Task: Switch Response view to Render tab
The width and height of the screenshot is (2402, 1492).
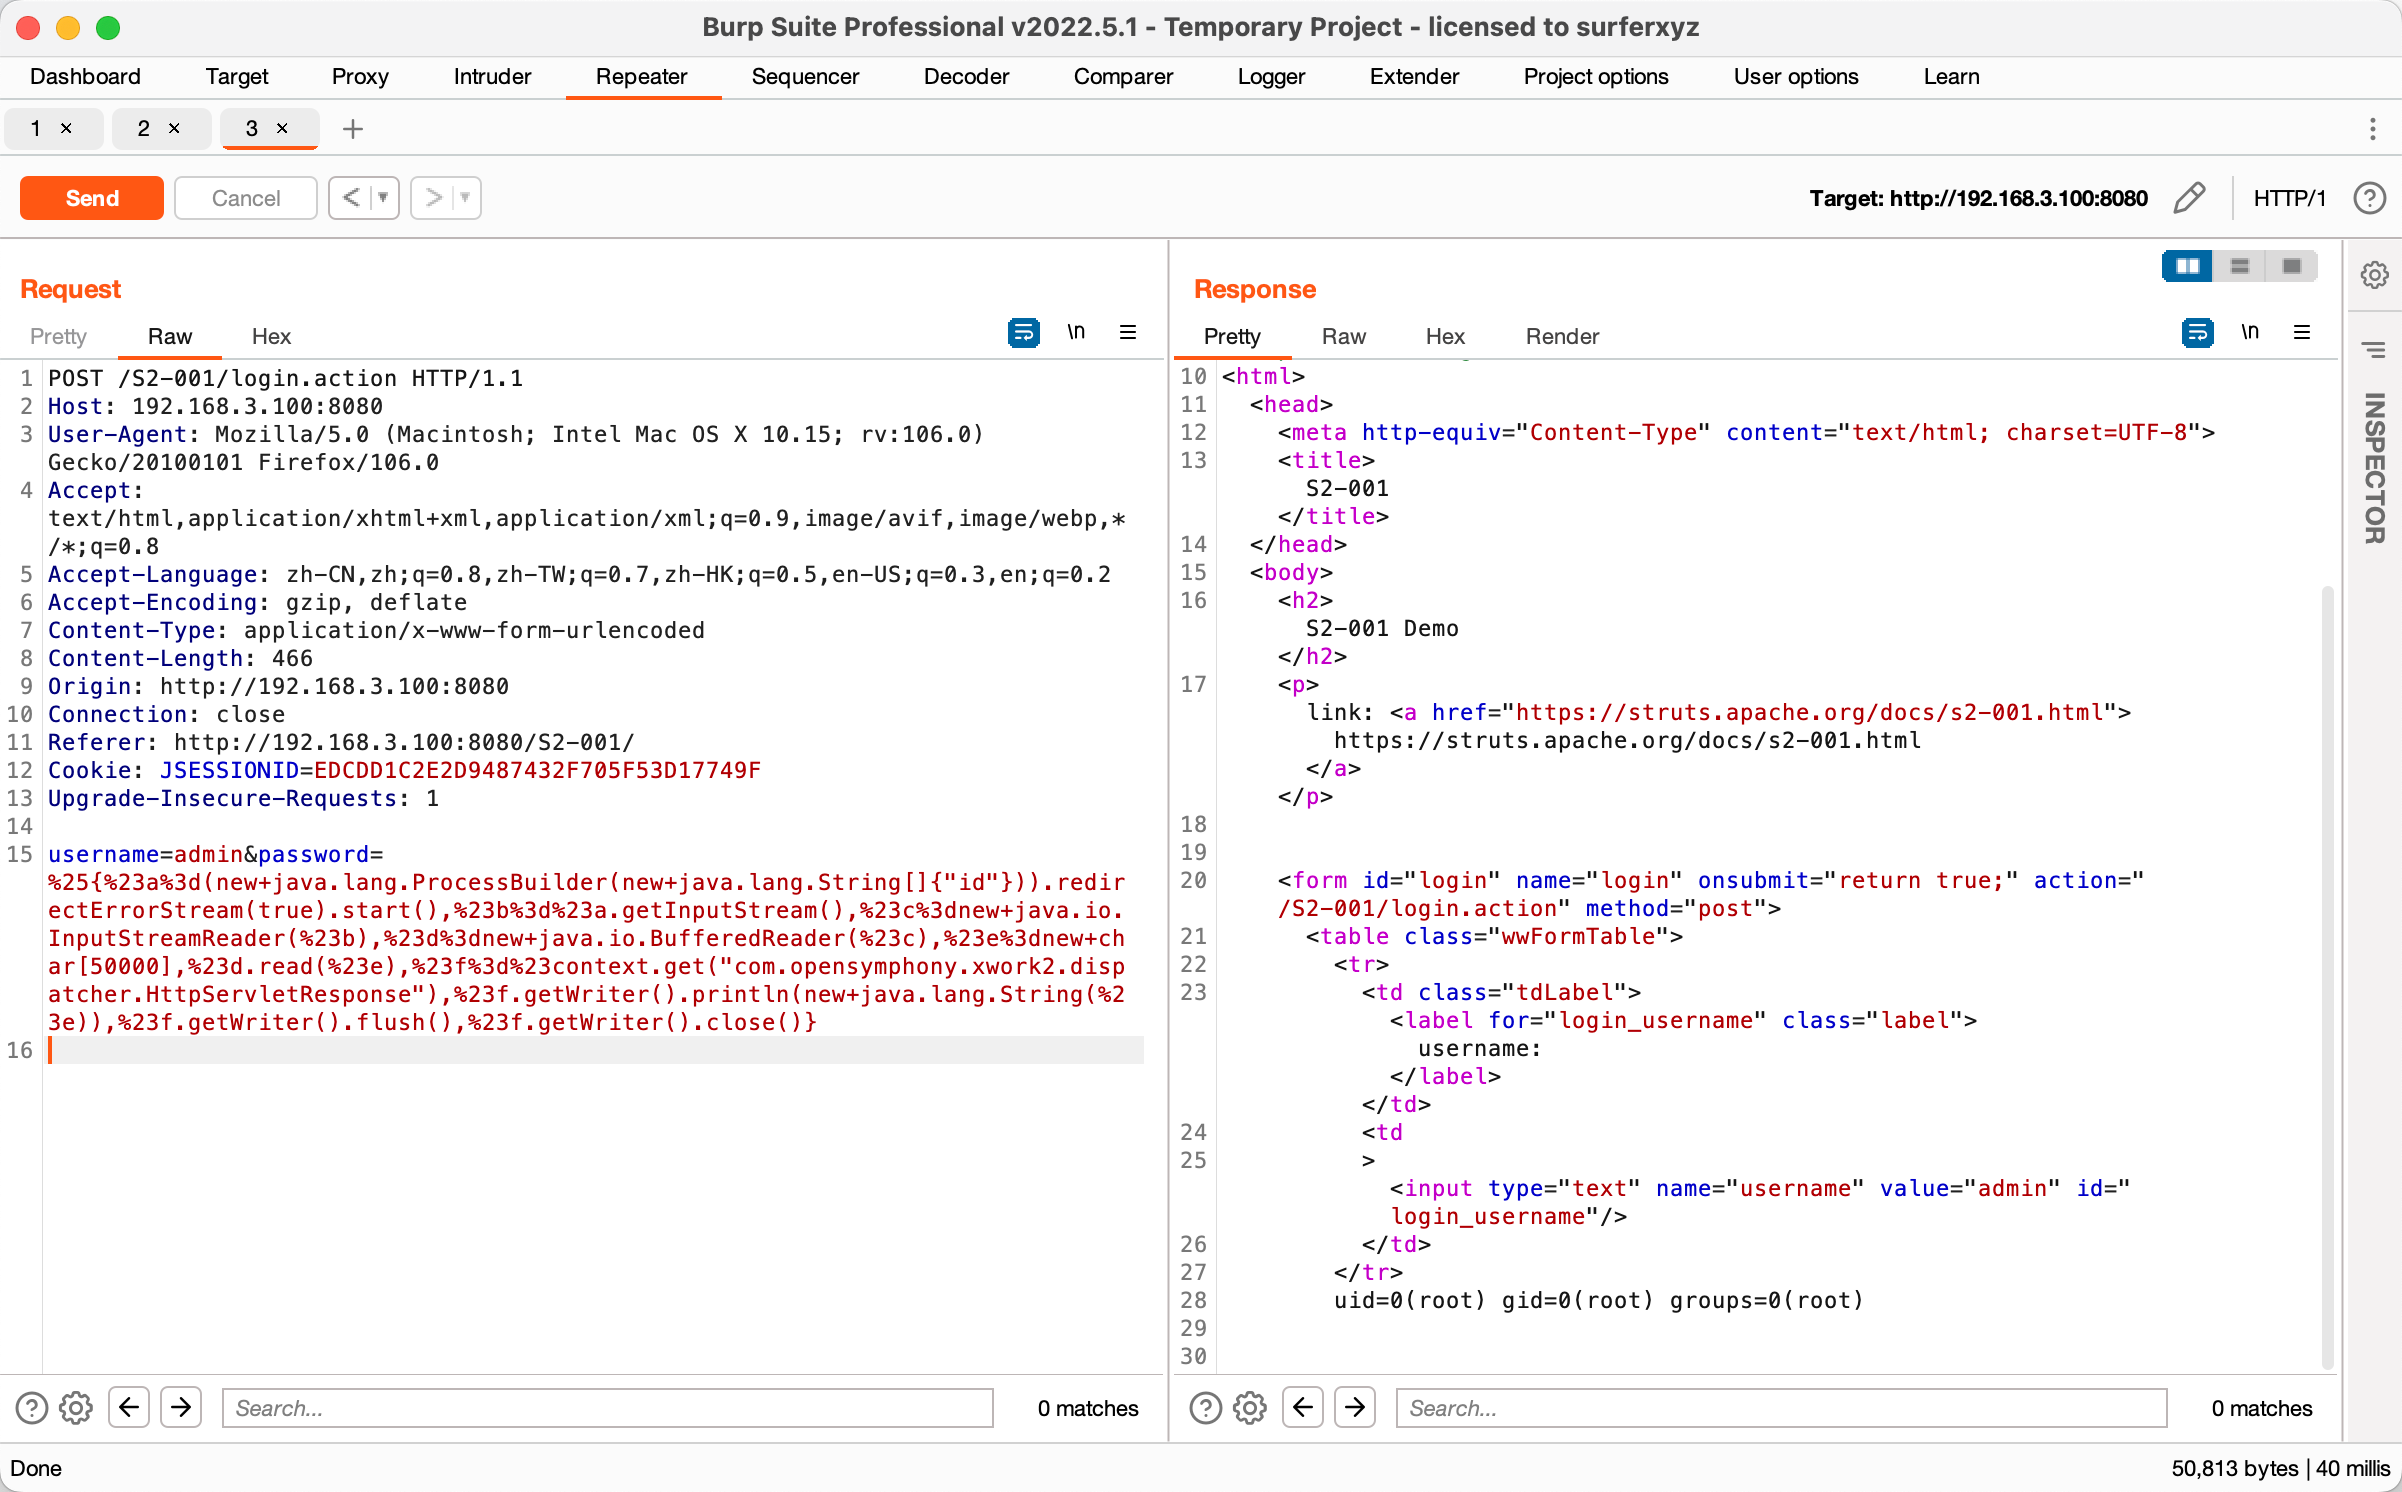Action: [x=1561, y=337]
